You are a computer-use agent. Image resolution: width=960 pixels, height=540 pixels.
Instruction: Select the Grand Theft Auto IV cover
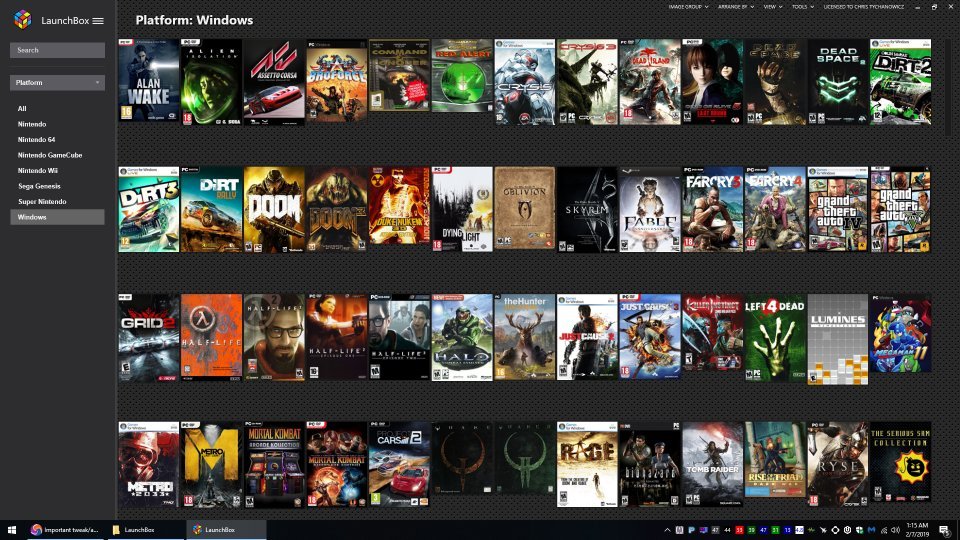[838, 209]
